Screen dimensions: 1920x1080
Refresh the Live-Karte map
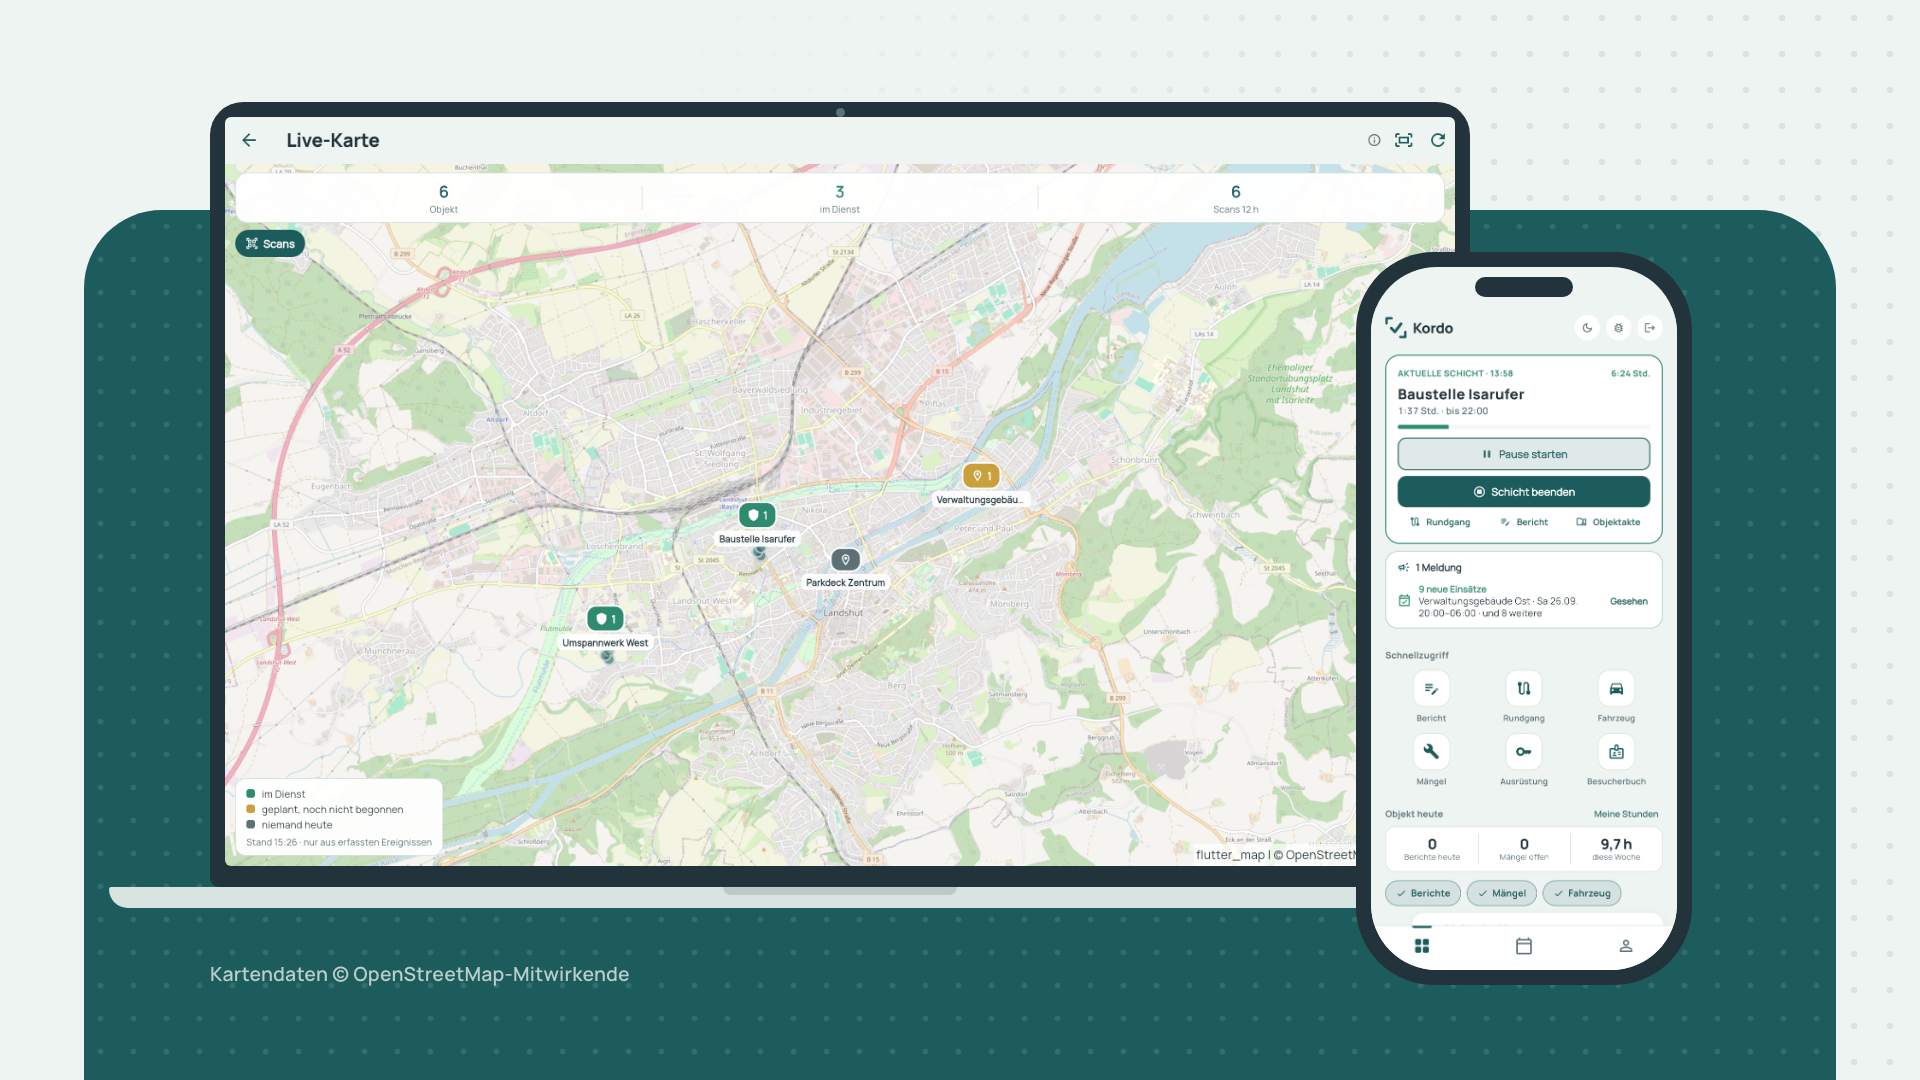coord(1438,141)
